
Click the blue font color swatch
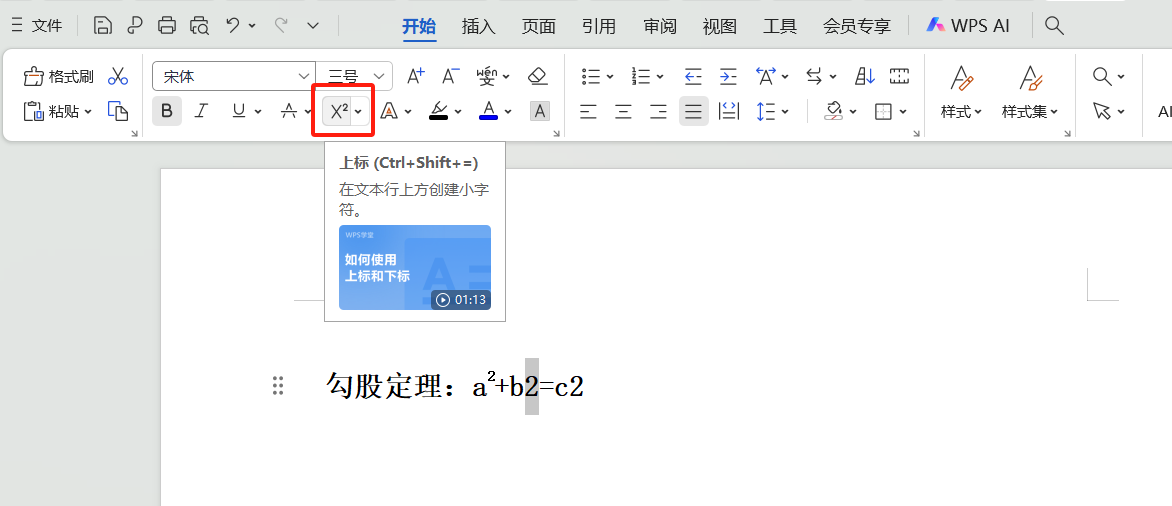tap(488, 111)
